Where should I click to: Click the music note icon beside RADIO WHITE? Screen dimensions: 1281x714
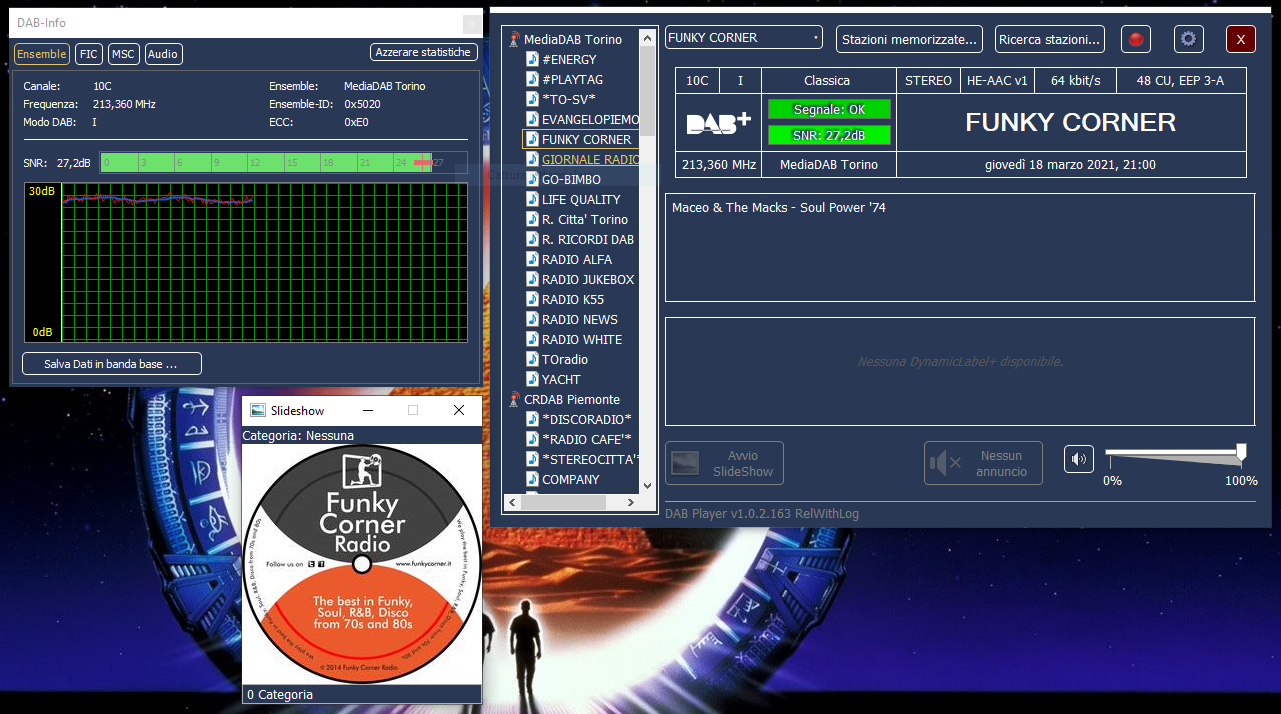pos(532,339)
